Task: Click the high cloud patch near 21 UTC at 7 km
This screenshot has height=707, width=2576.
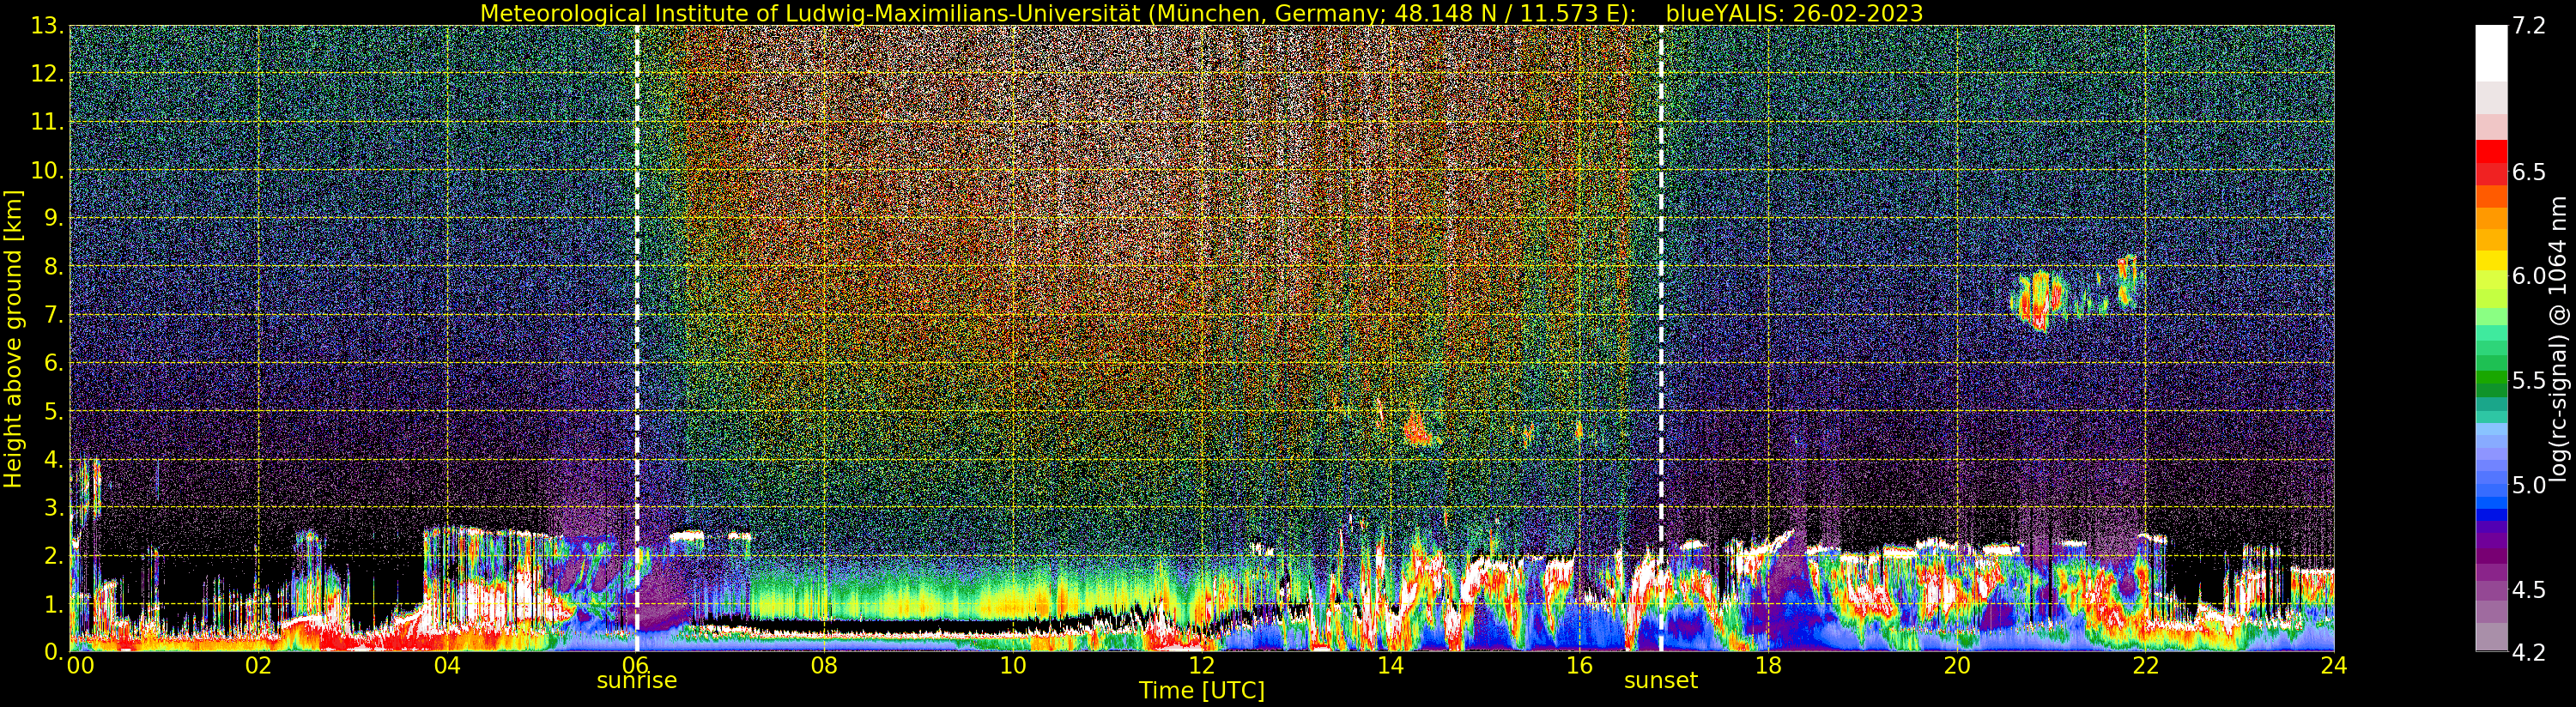Action: click(2037, 300)
